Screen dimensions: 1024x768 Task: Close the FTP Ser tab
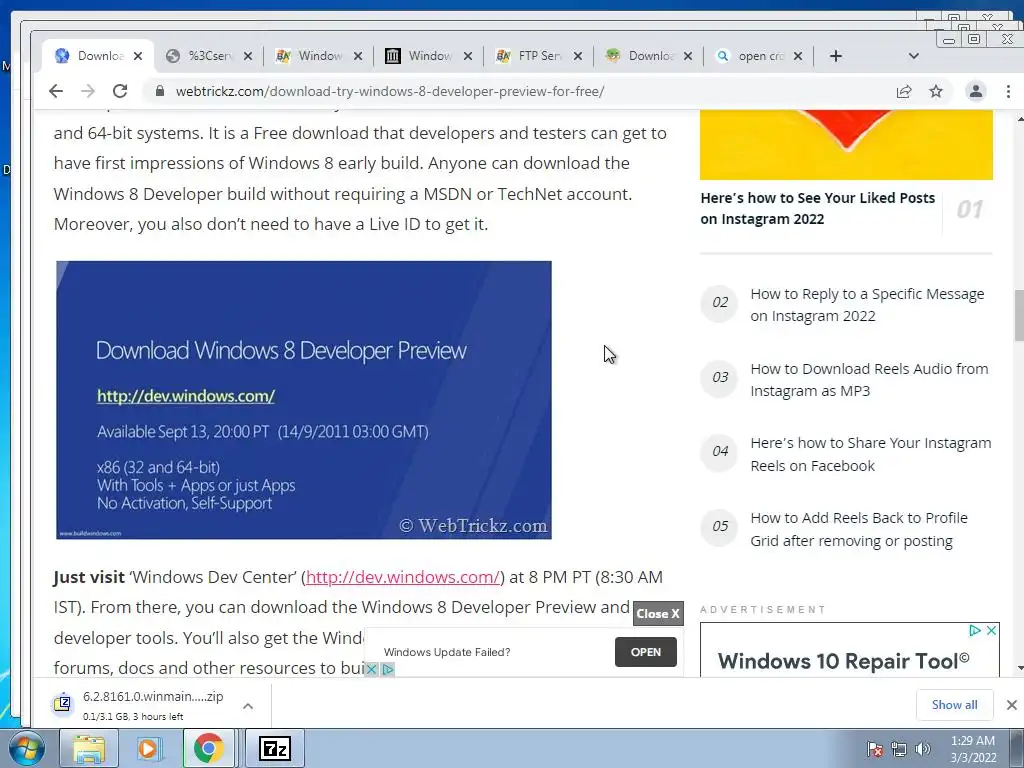pyautogui.click(x=578, y=56)
